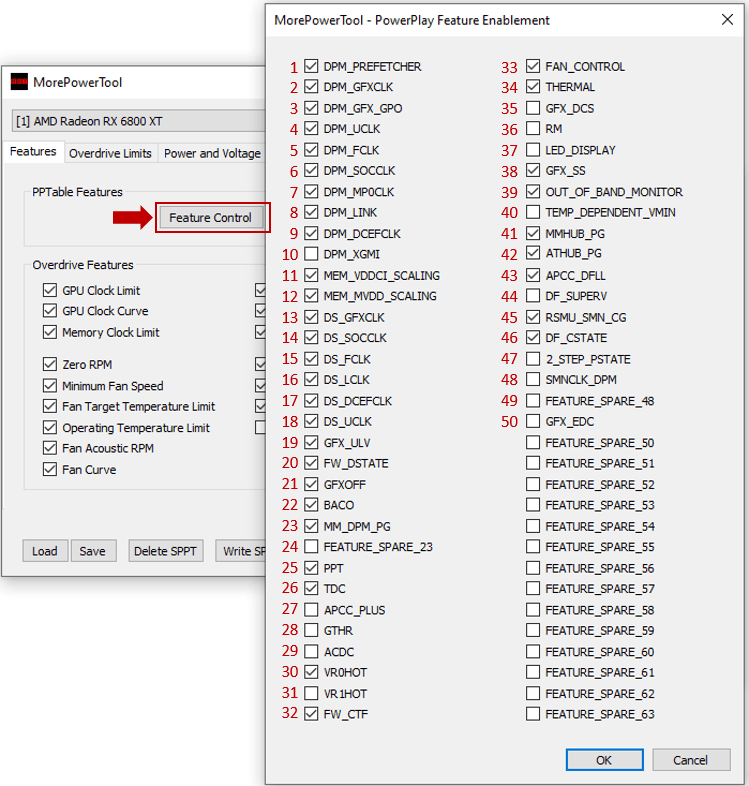Click the Load button
The width and height of the screenshot is (749, 786).
click(x=45, y=551)
